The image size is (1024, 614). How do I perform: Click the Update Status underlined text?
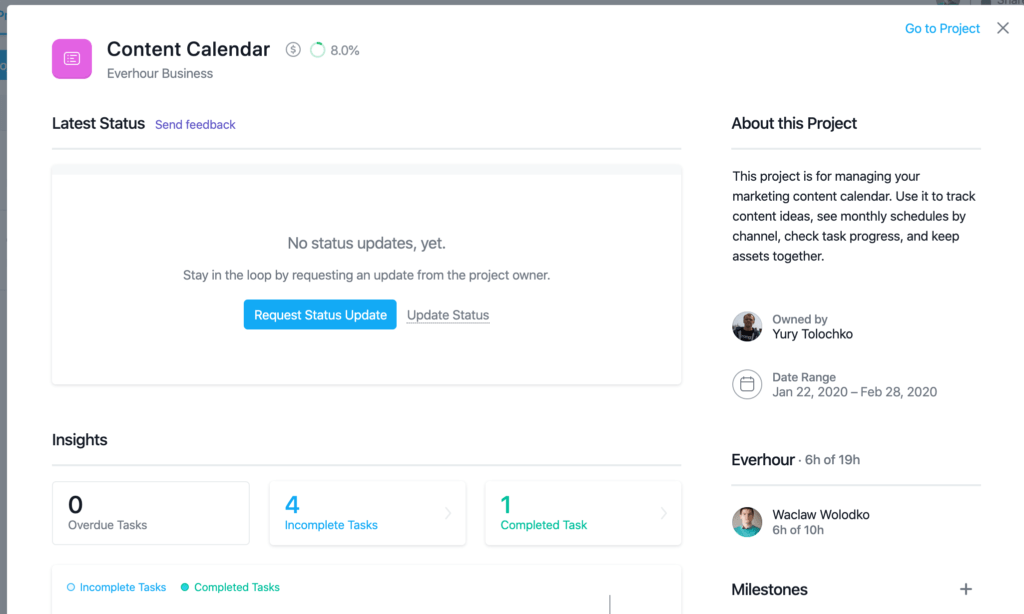point(447,314)
